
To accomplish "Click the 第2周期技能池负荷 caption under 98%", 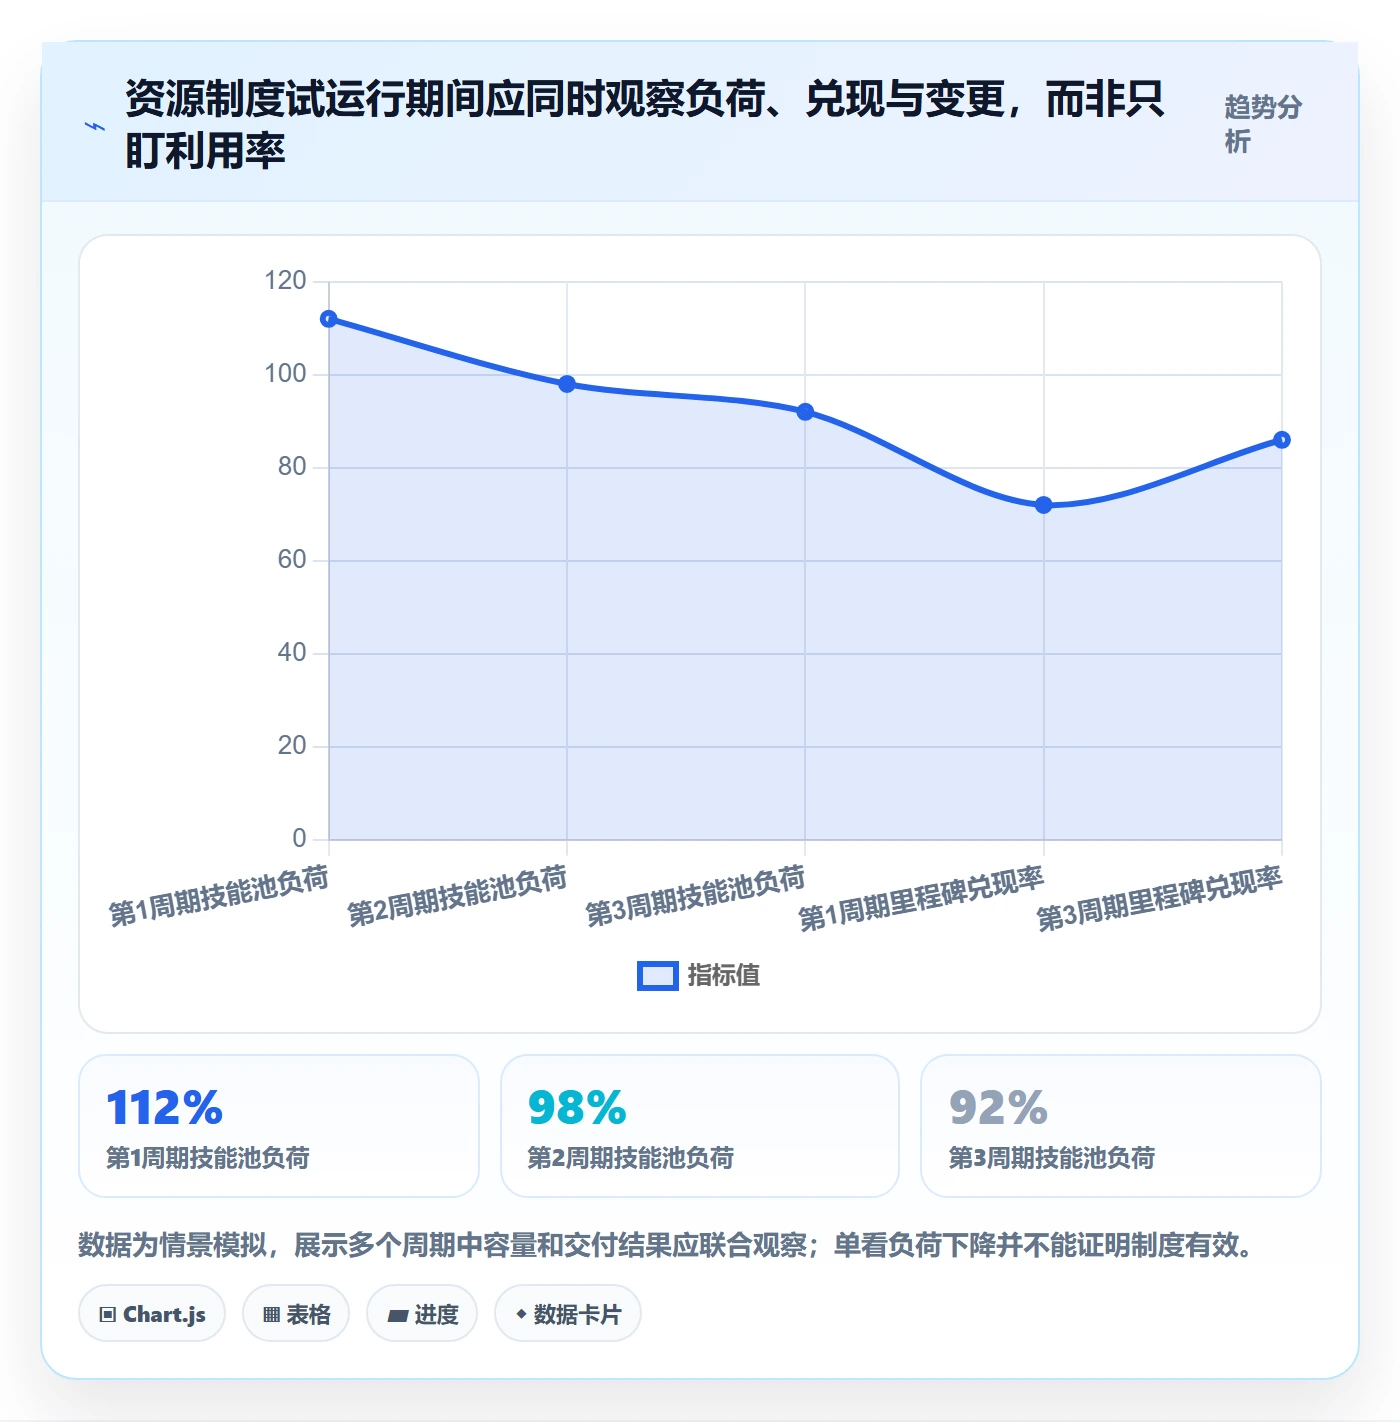I will (631, 1158).
